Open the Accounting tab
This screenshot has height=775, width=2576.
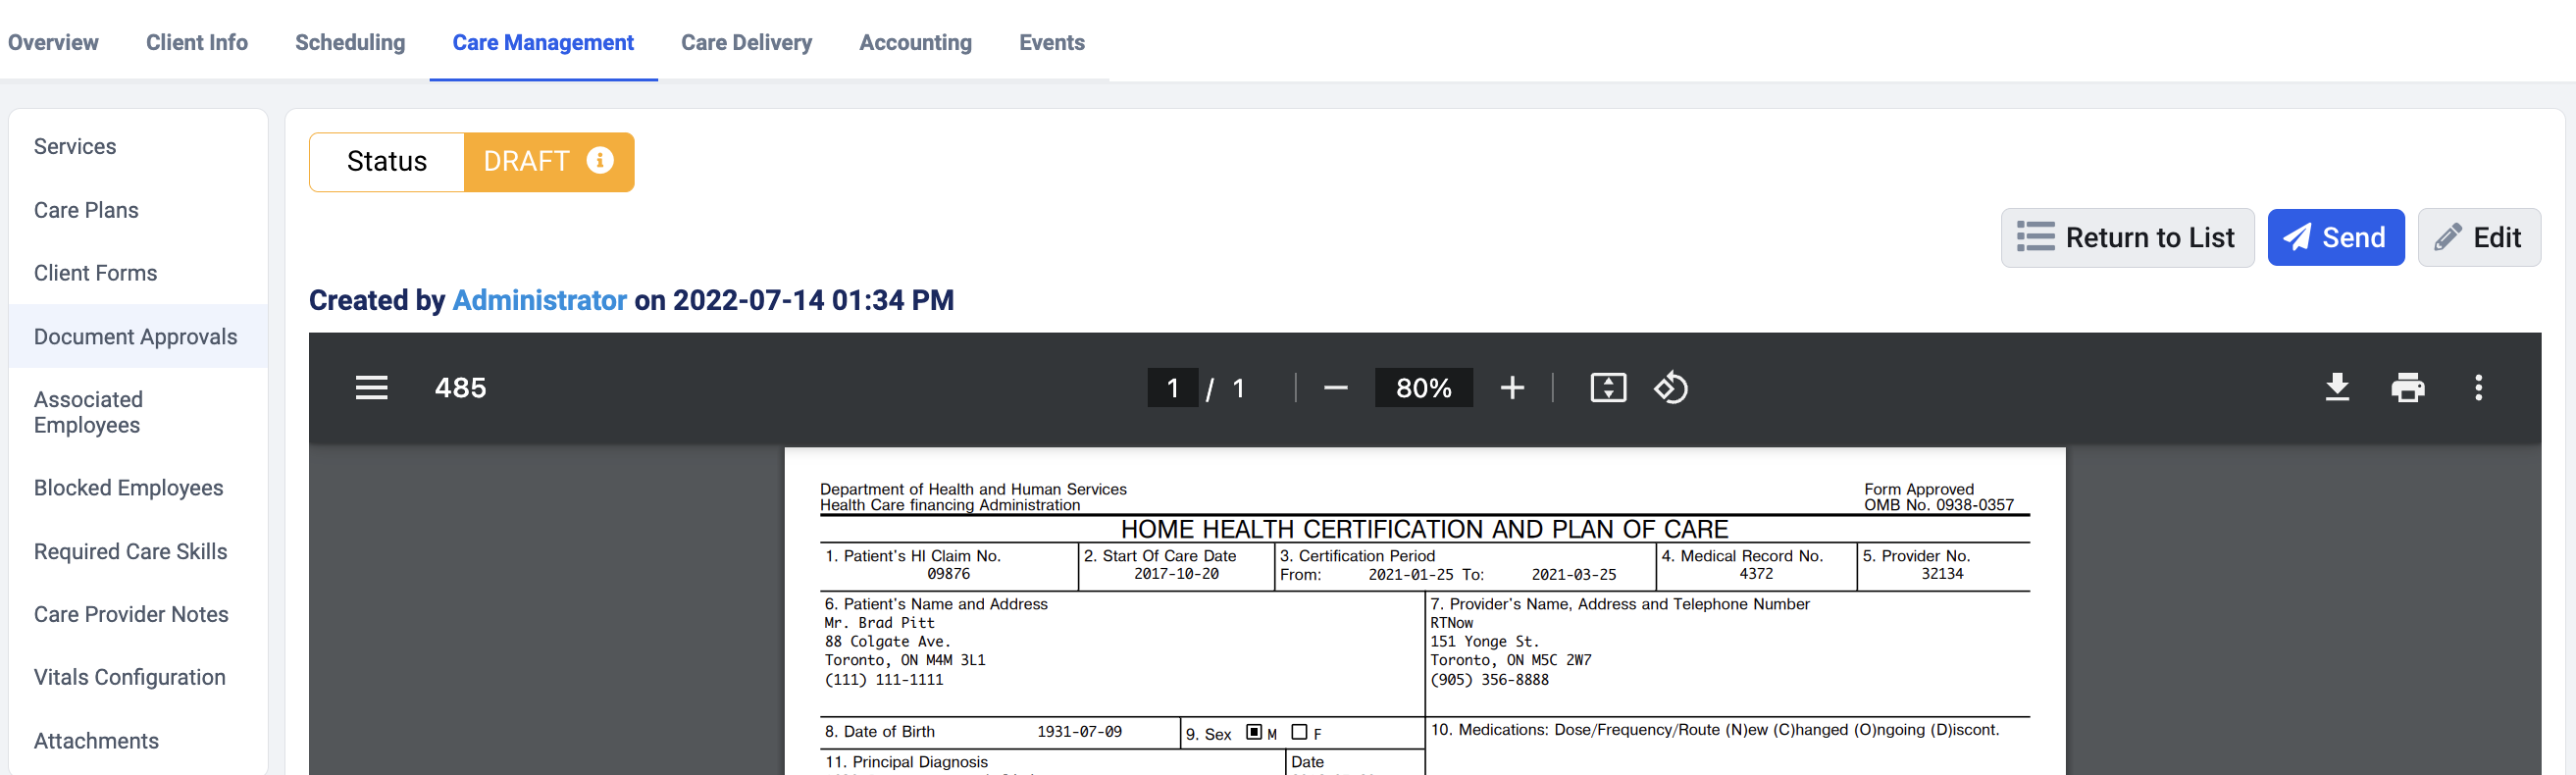pos(915,42)
